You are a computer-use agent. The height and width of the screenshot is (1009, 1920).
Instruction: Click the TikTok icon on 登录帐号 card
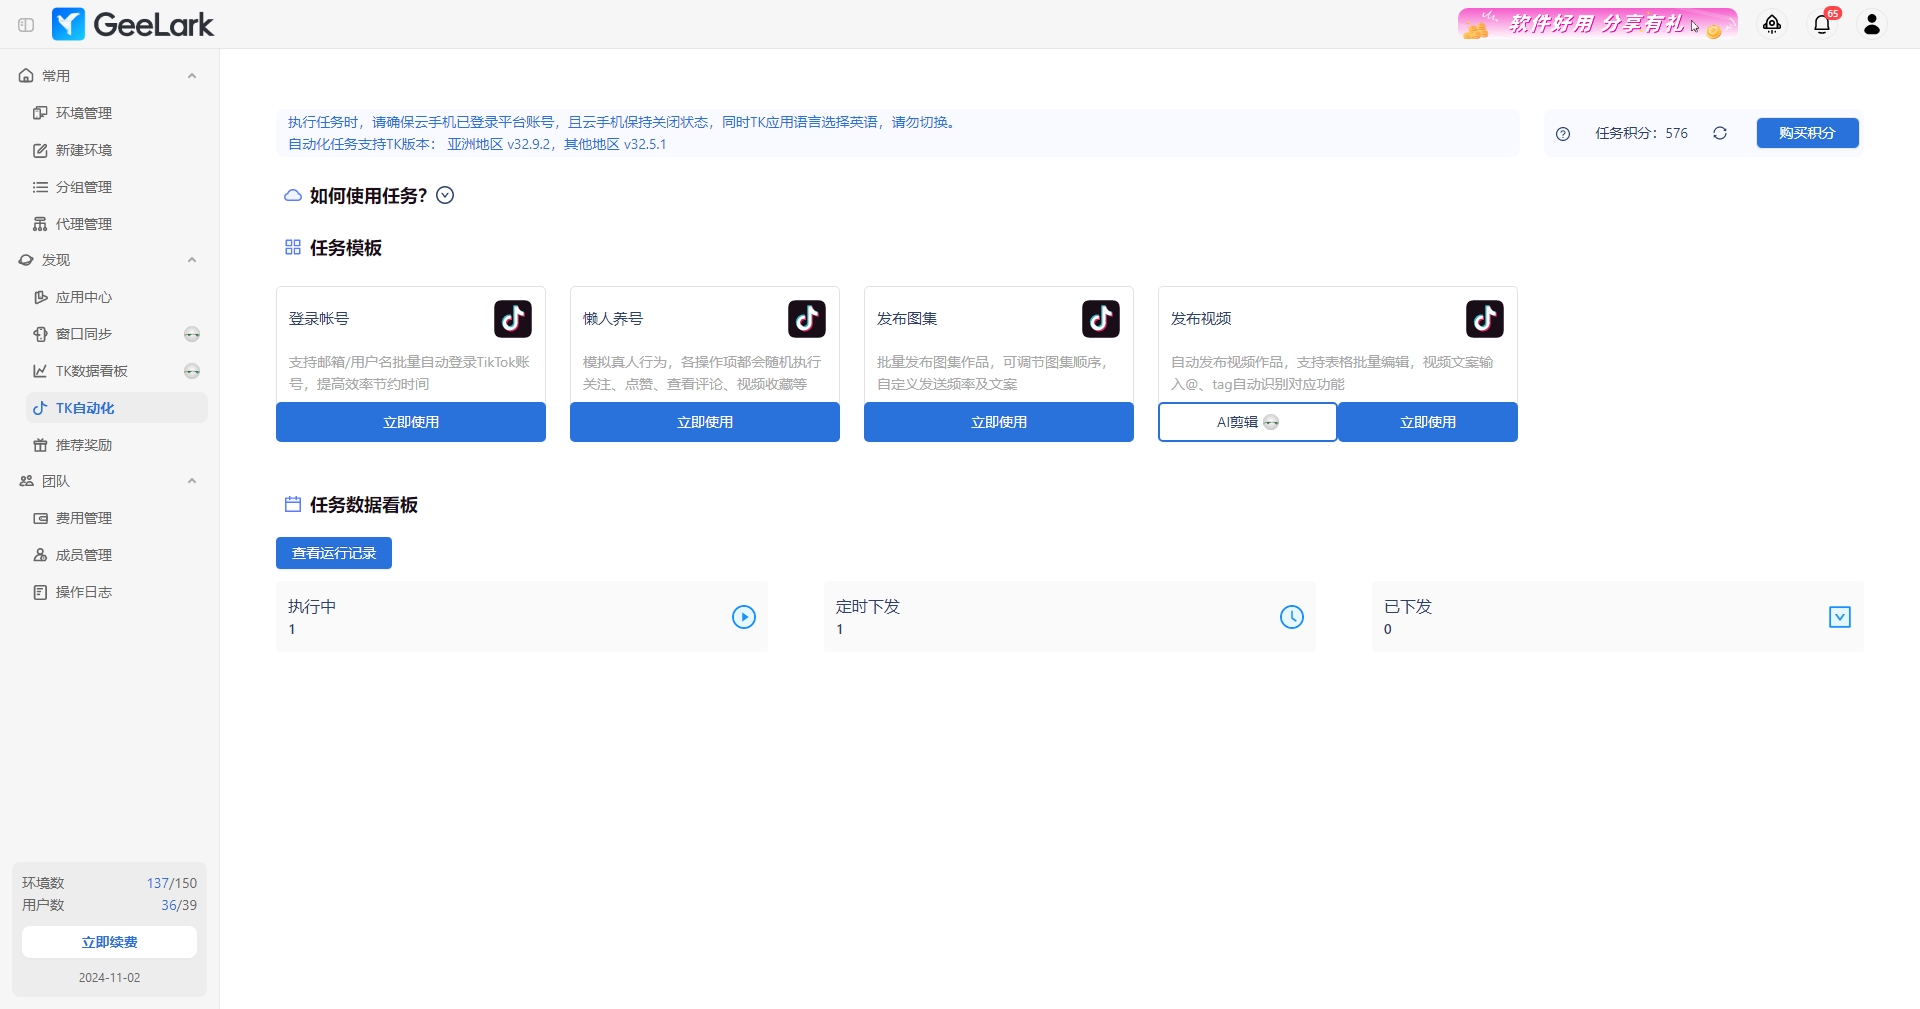[513, 319]
